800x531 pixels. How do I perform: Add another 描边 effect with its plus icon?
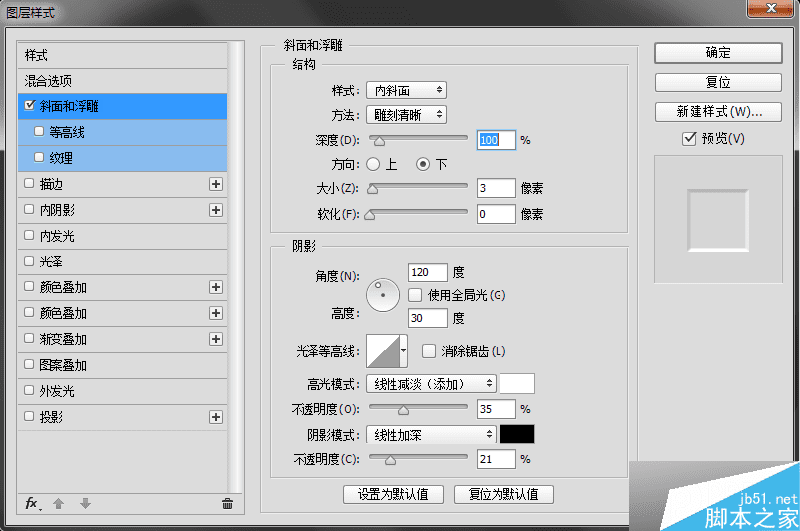pyautogui.click(x=216, y=184)
